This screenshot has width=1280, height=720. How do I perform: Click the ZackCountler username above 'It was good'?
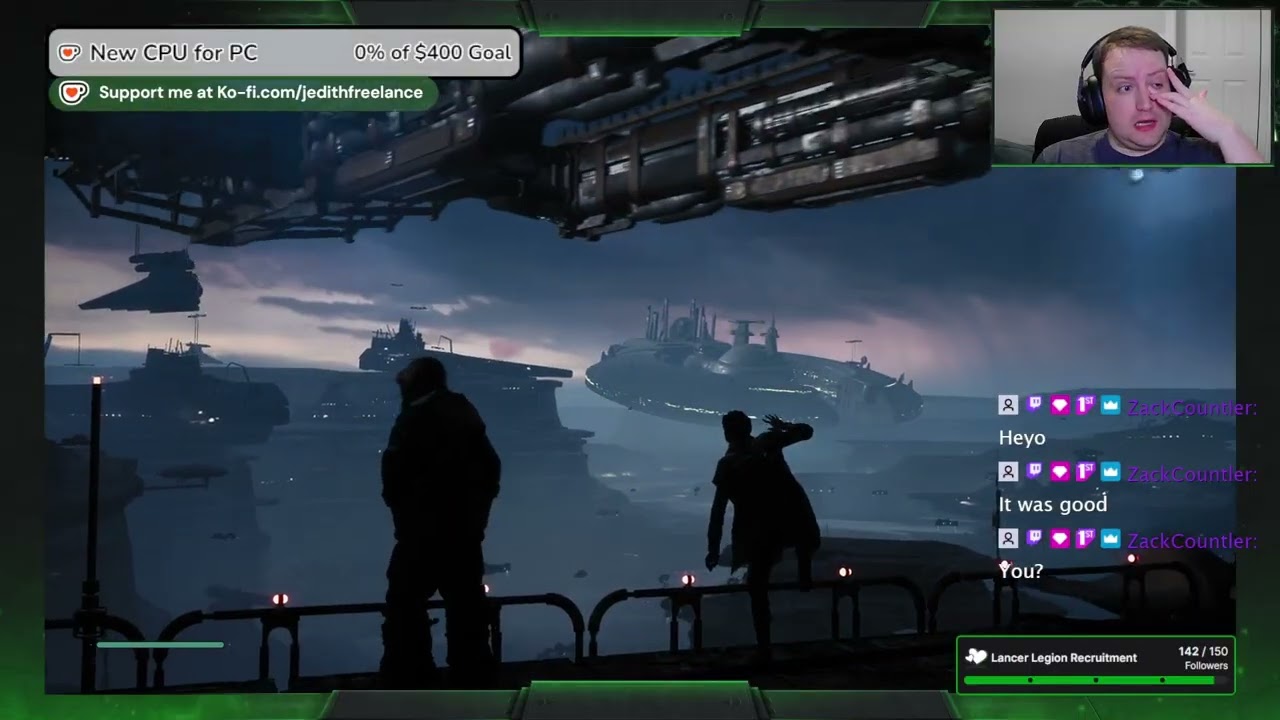[1191, 474]
